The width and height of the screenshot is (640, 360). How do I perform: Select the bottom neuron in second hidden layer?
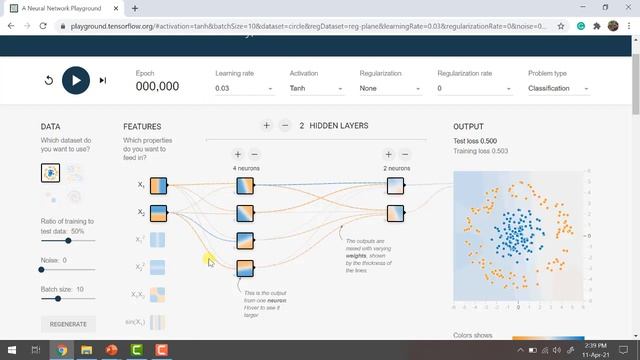click(x=396, y=213)
